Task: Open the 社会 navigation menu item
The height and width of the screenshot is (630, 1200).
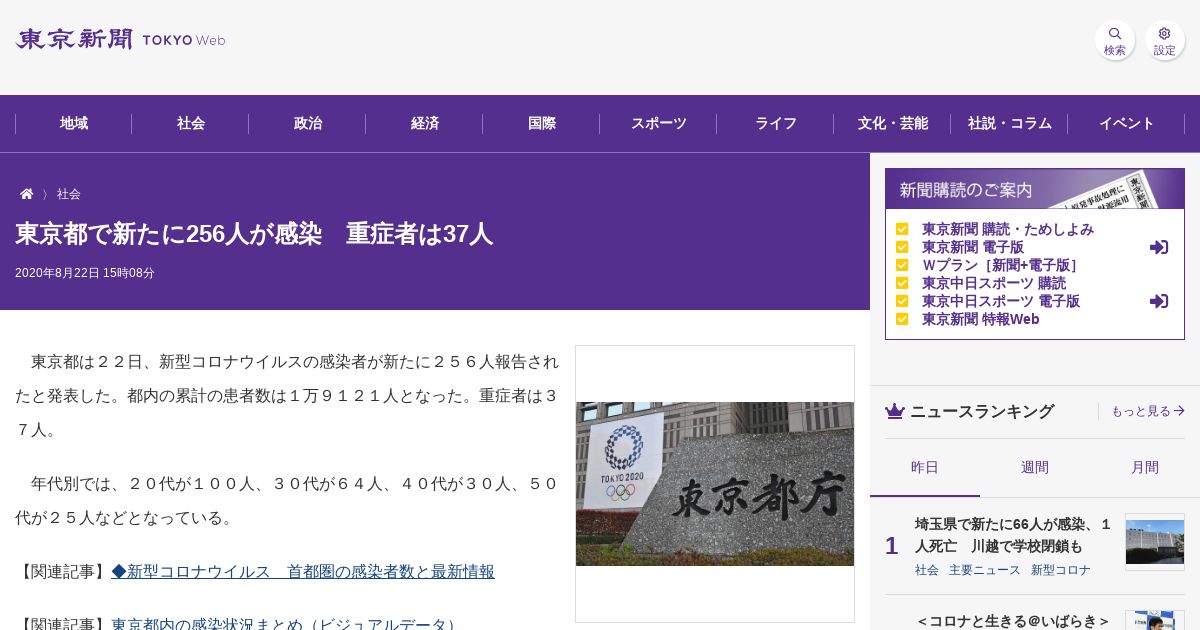Action: (x=191, y=123)
